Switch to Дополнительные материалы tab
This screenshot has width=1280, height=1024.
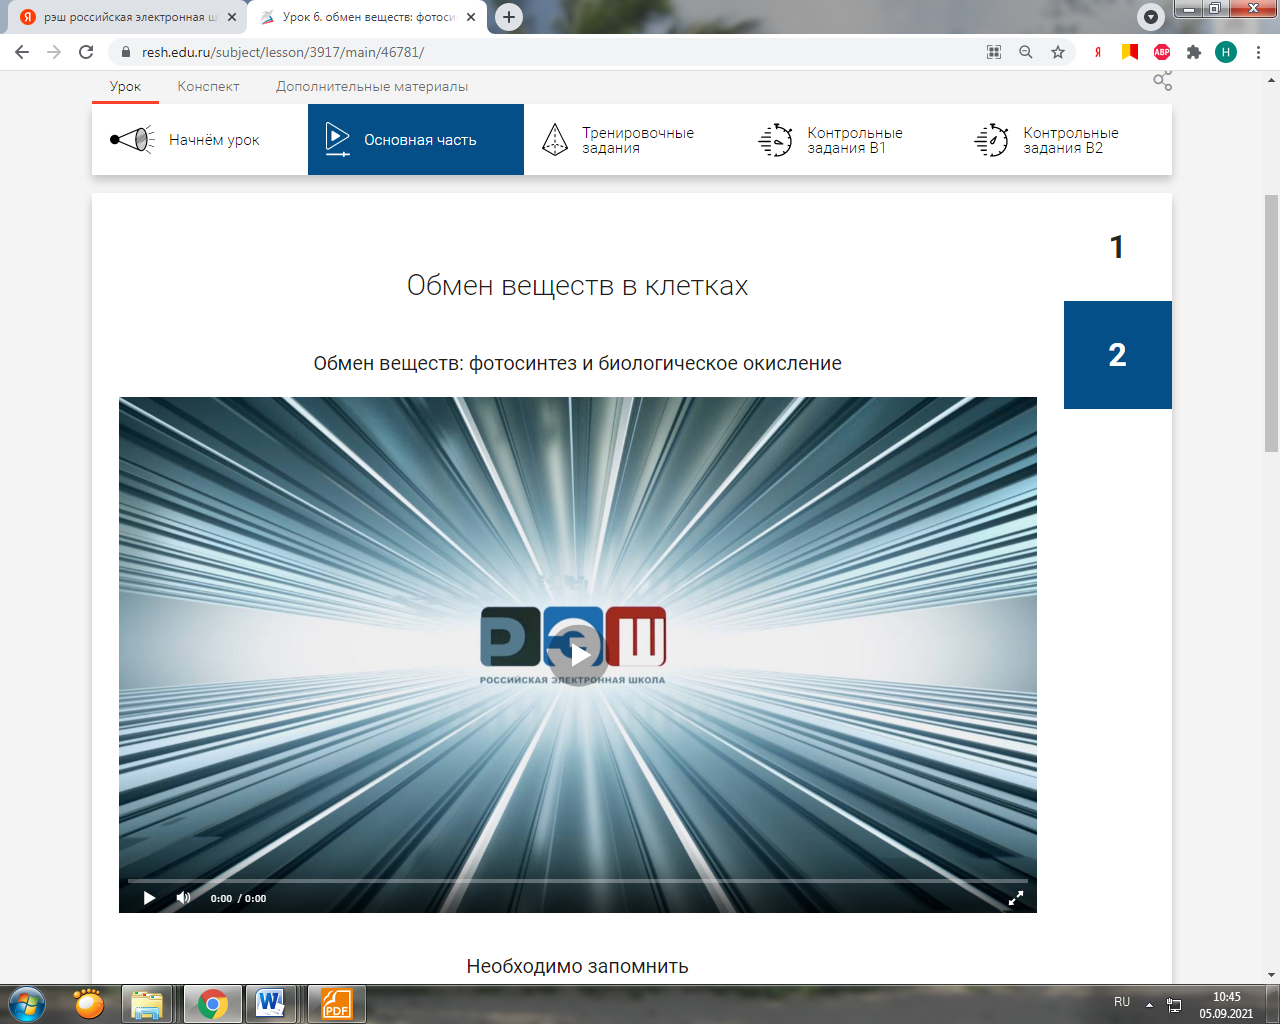tap(372, 87)
